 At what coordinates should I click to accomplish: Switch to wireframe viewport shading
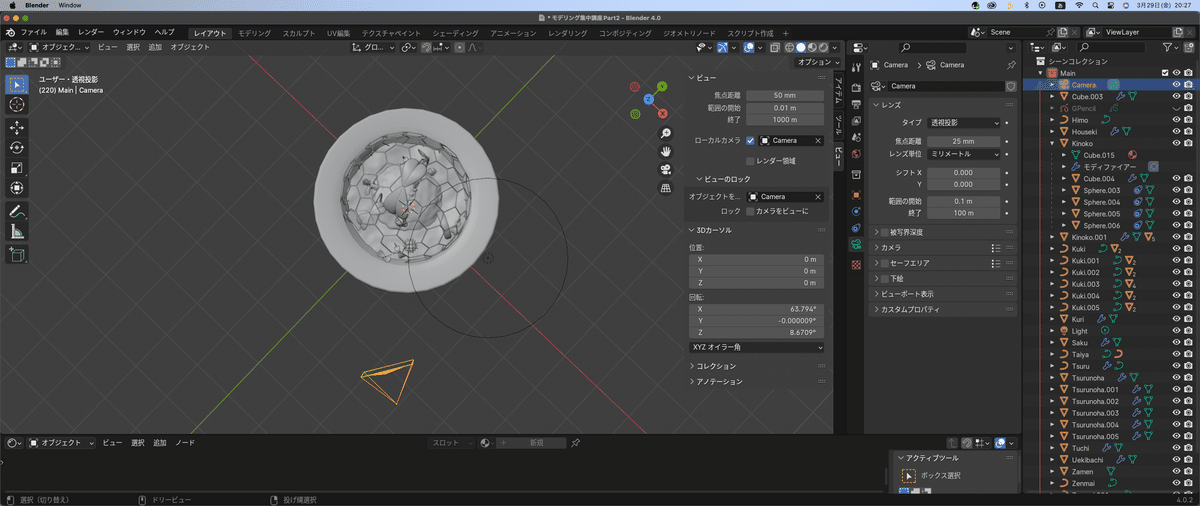pyautogui.click(x=789, y=47)
